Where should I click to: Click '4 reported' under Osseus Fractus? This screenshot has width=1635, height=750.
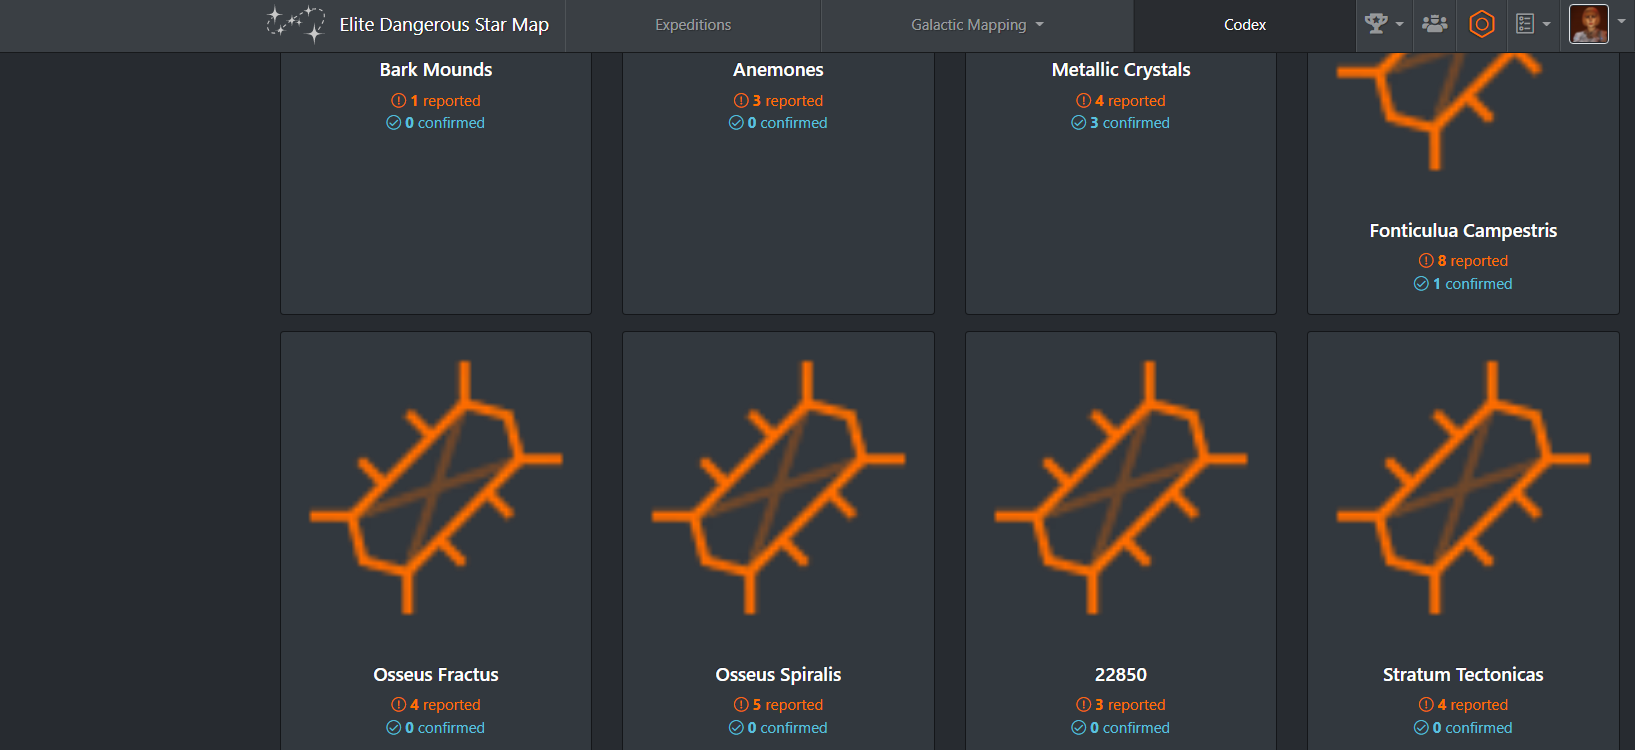(x=436, y=705)
